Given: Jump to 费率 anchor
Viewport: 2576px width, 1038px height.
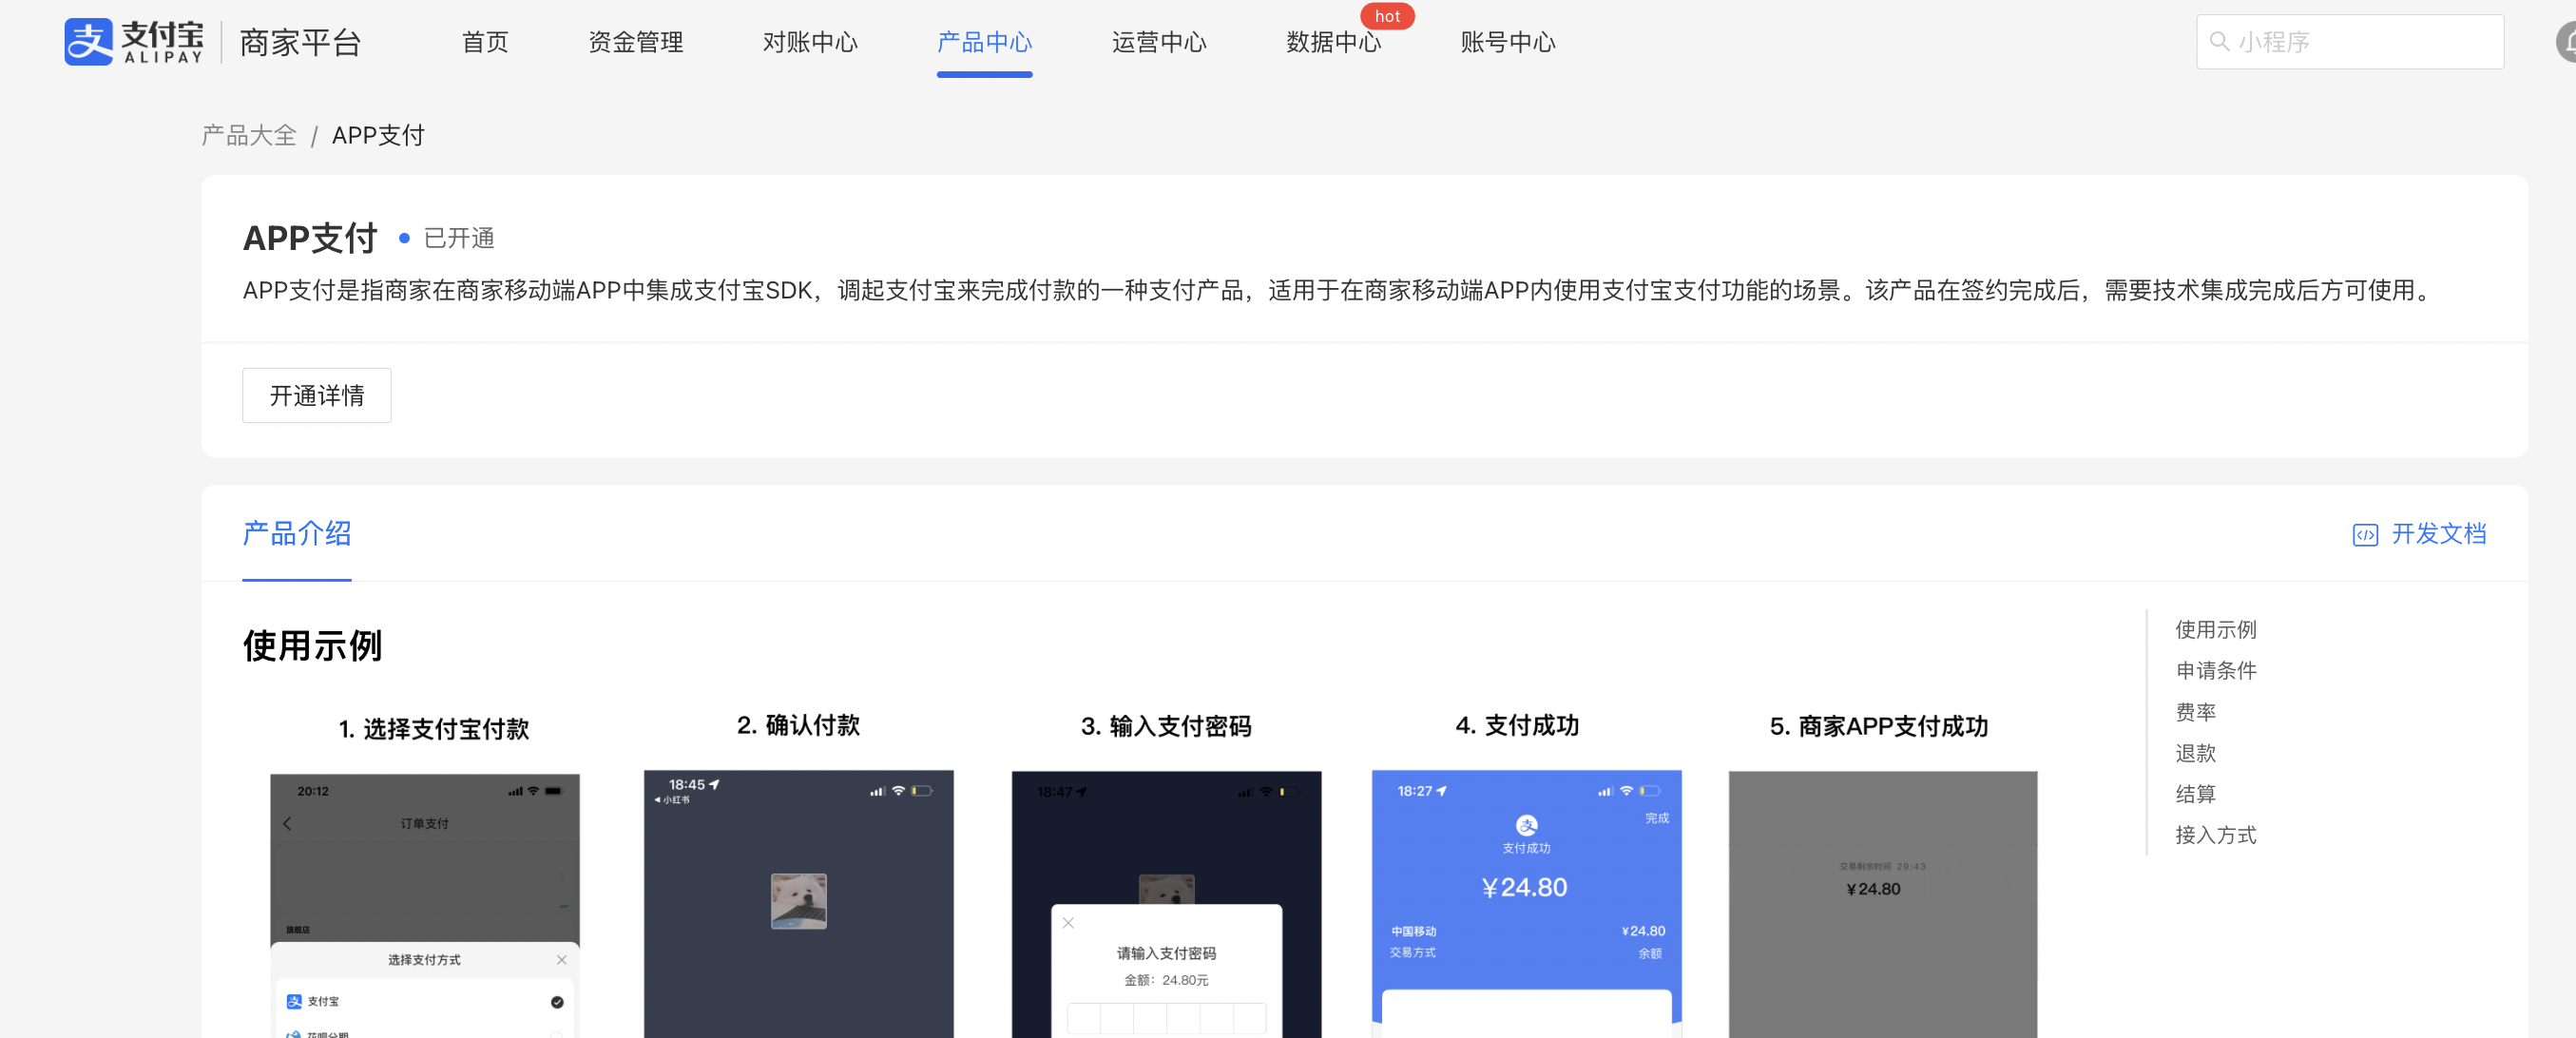Looking at the screenshot, I should (x=2195, y=712).
